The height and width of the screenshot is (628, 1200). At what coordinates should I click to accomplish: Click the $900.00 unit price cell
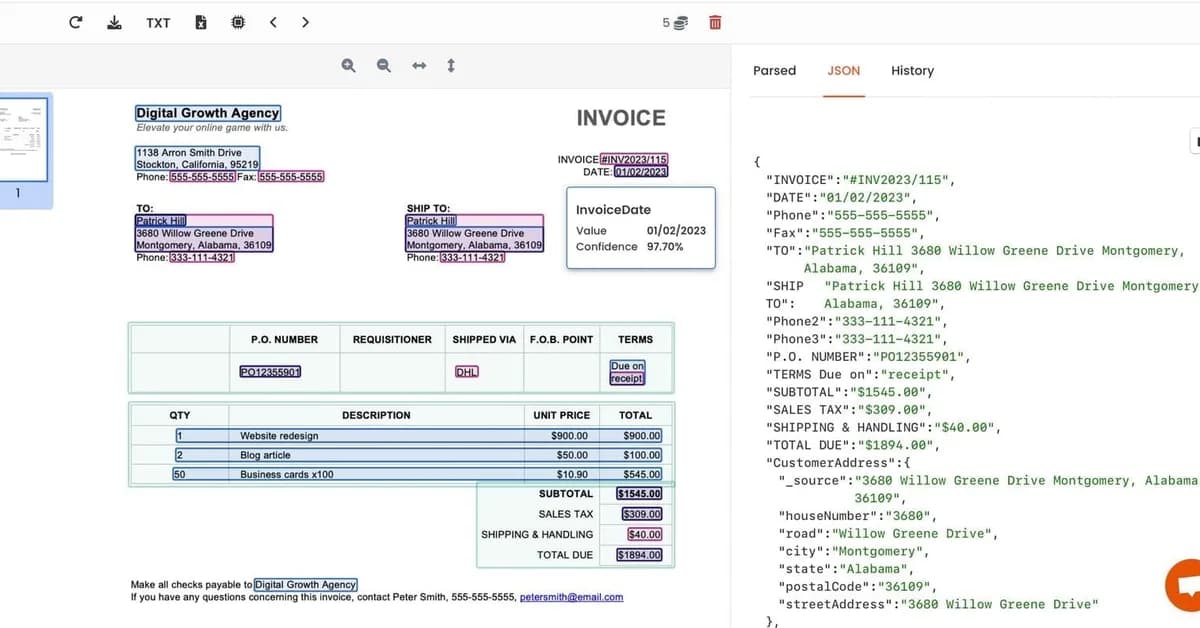click(569, 436)
